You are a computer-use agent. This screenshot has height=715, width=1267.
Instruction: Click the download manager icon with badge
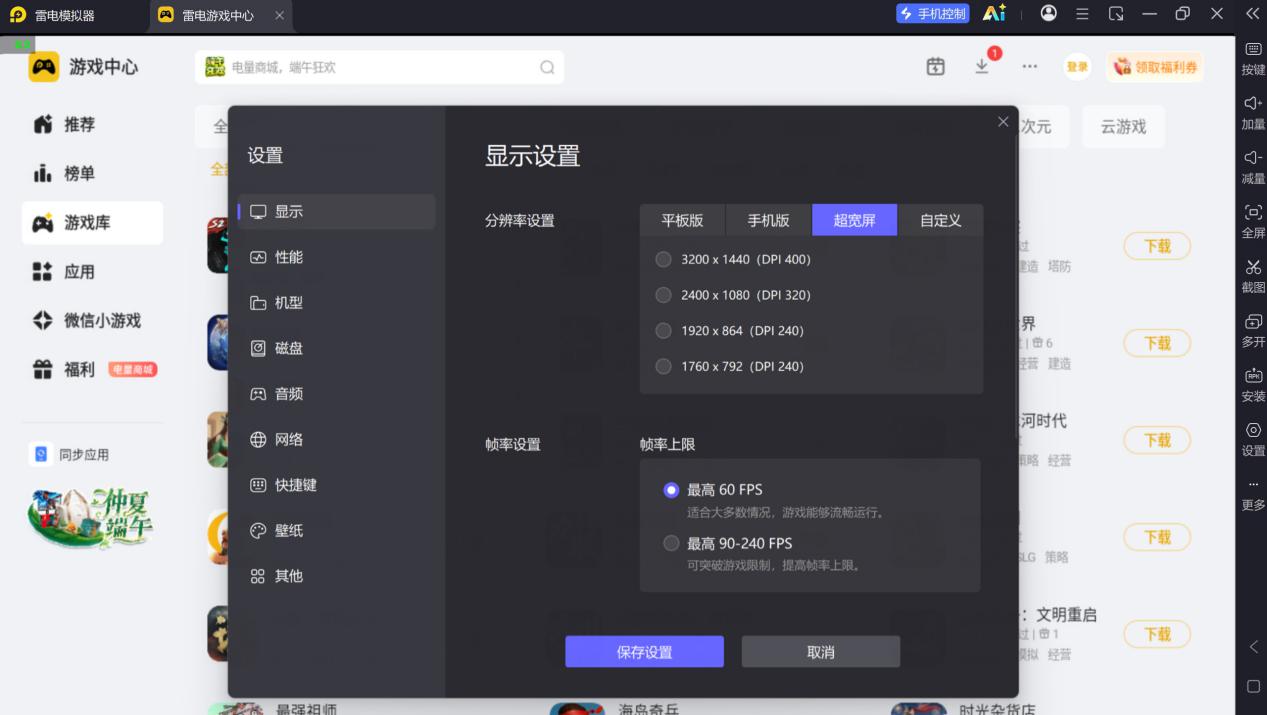click(982, 65)
